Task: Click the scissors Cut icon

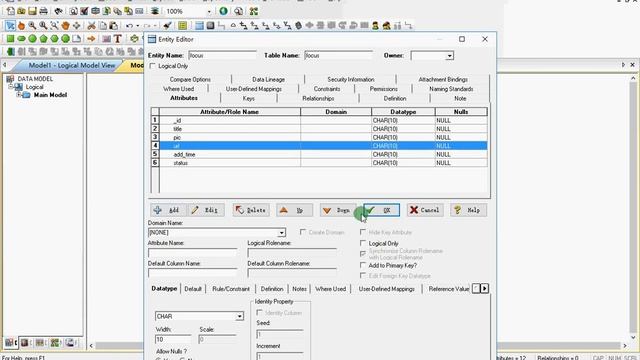Action: pyautogui.click(x=91, y=26)
